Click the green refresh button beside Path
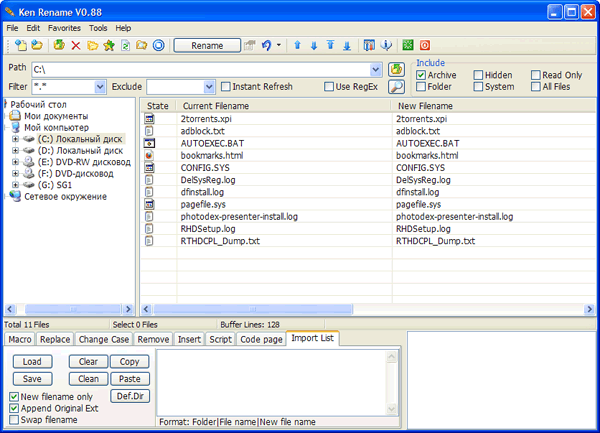This screenshot has width=600, height=433. pyautogui.click(x=396, y=69)
